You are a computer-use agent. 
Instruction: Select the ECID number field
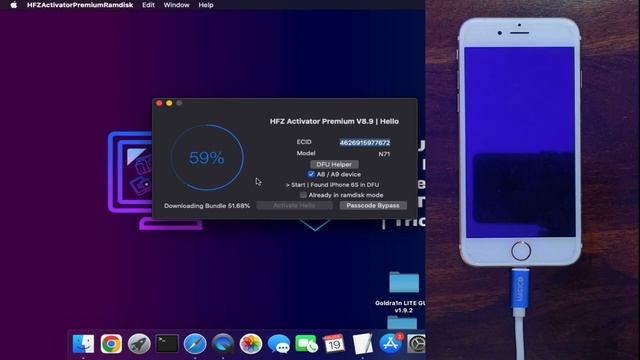[365, 142]
